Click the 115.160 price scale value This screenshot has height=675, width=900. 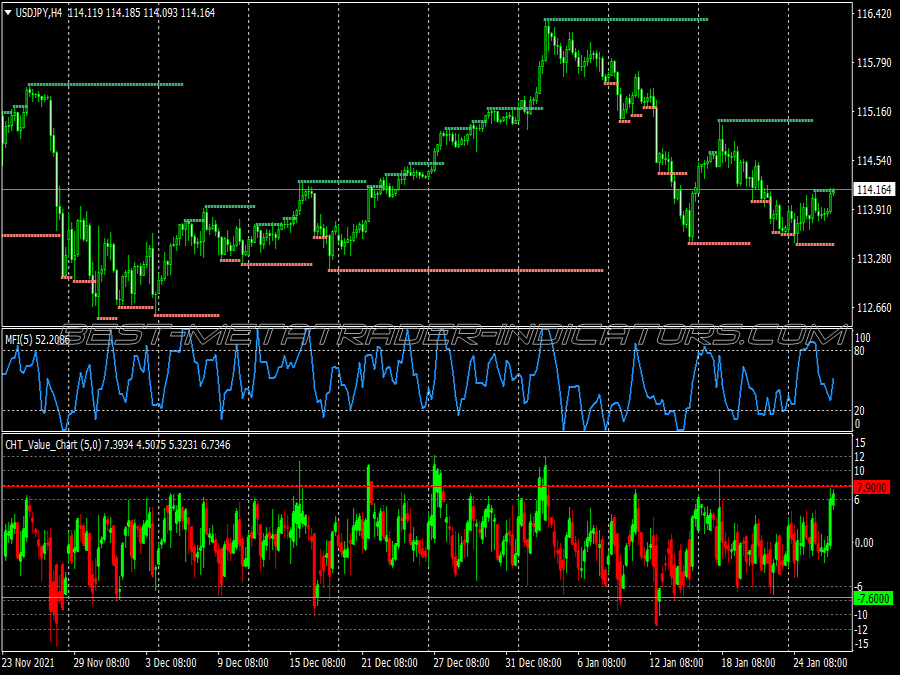point(874,111)
